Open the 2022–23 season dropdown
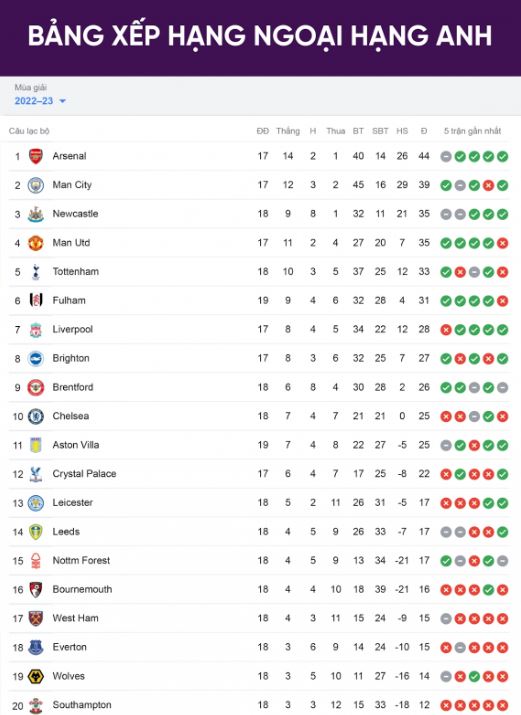Viewport: 521px width, 715px height. [x=40, y=101]
